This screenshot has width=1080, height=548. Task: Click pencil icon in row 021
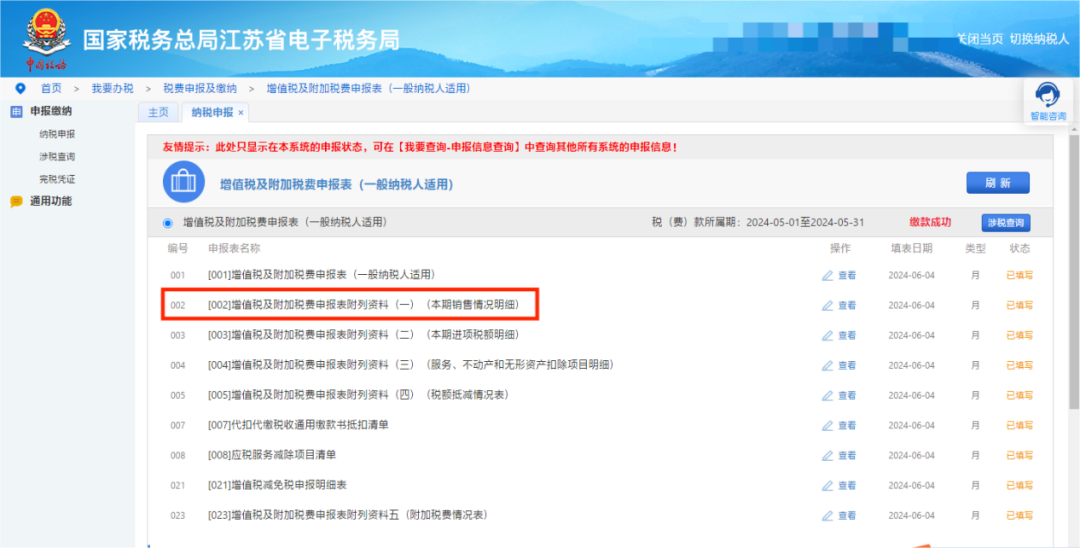[827, 485]
